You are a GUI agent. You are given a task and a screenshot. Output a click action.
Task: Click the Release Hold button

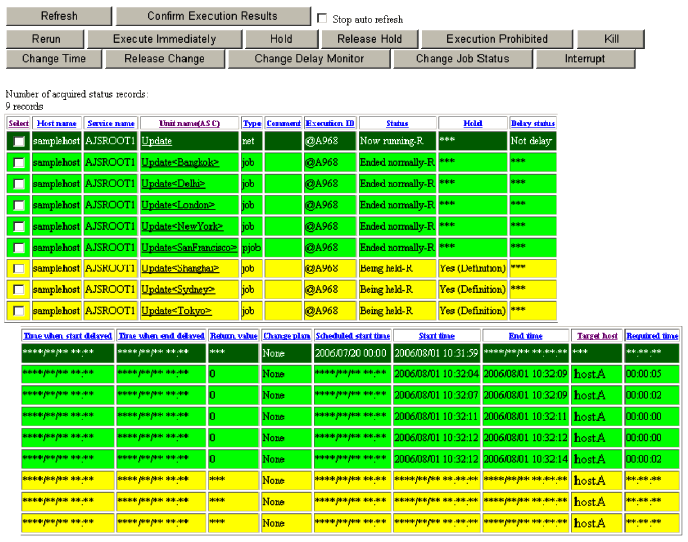tap(369, 39)
